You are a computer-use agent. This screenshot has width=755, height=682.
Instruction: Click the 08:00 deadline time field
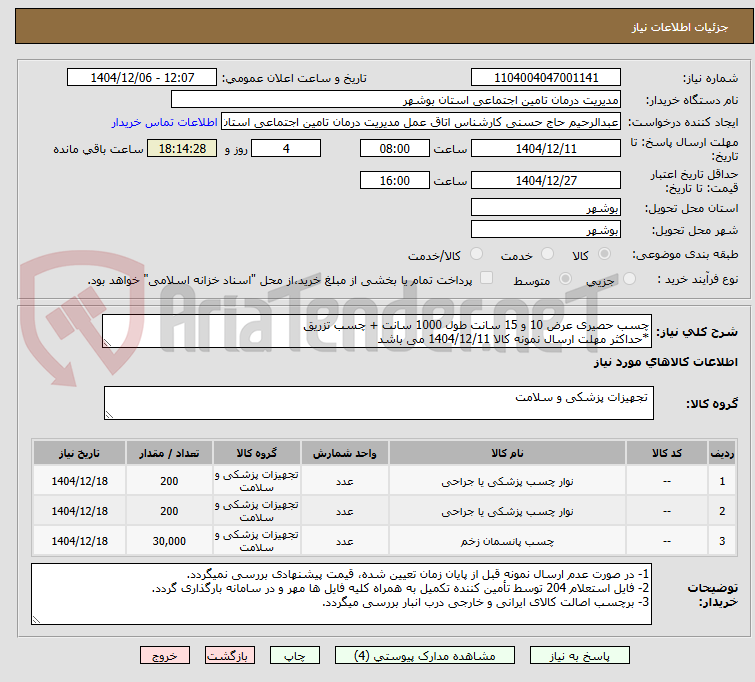395,148
